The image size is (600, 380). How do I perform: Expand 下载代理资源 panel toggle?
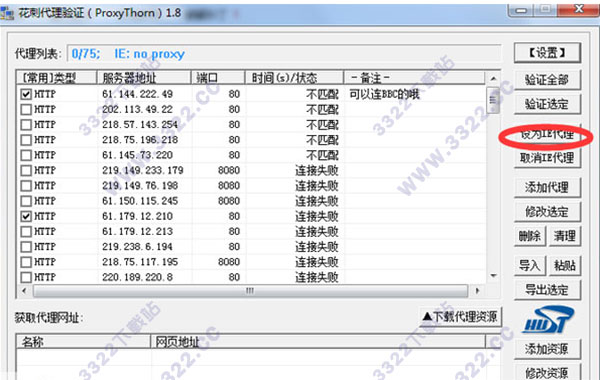[x=460, y=317]
